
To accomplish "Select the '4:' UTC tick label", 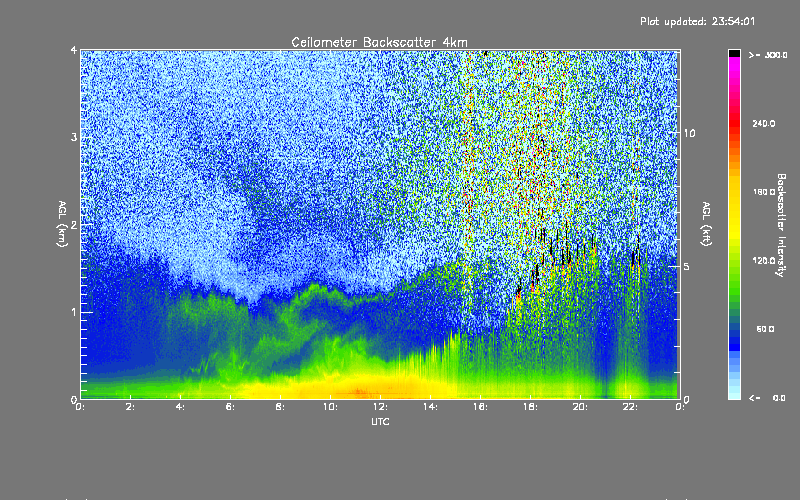I will (181, 407).
